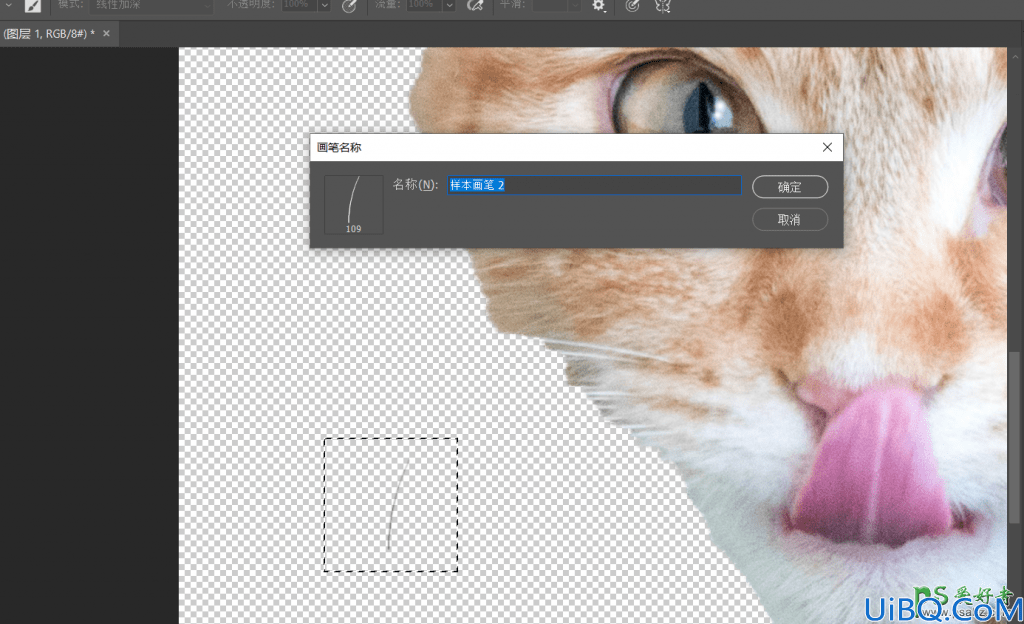Click the brush preview thumbnail labeled 109
Viewport: 1024px width, 624px height.
pyautogui.click(x=353, y=204)
